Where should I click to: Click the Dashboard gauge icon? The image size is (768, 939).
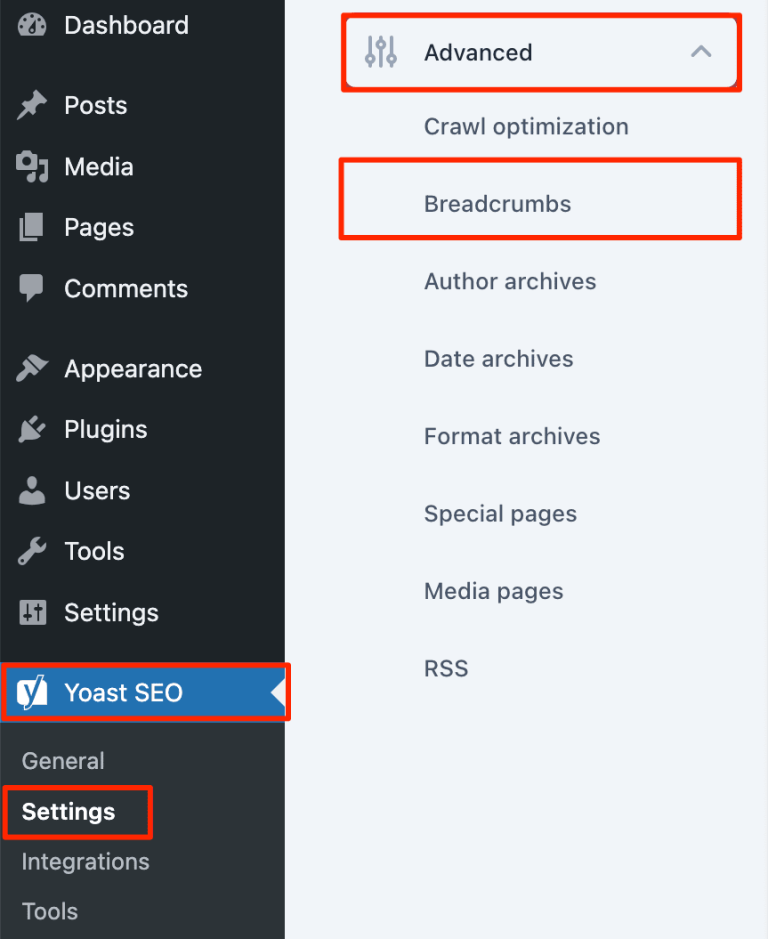coord(31,25)
